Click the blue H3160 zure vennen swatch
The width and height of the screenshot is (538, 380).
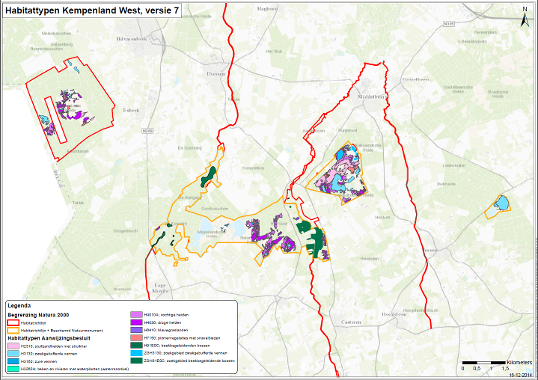coord(13,361)
